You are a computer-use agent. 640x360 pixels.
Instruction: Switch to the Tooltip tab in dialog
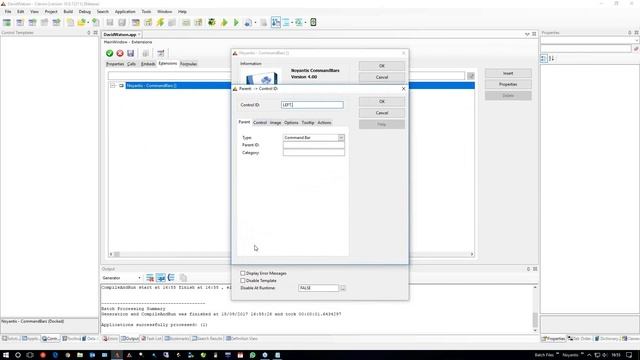(308, 122)
